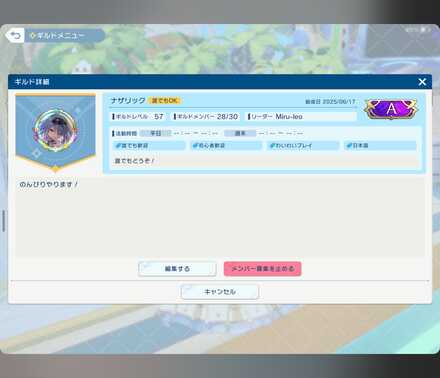Click the purple rank A badge
The height and width of the screenshot is (378, 440).
point(391,109)
